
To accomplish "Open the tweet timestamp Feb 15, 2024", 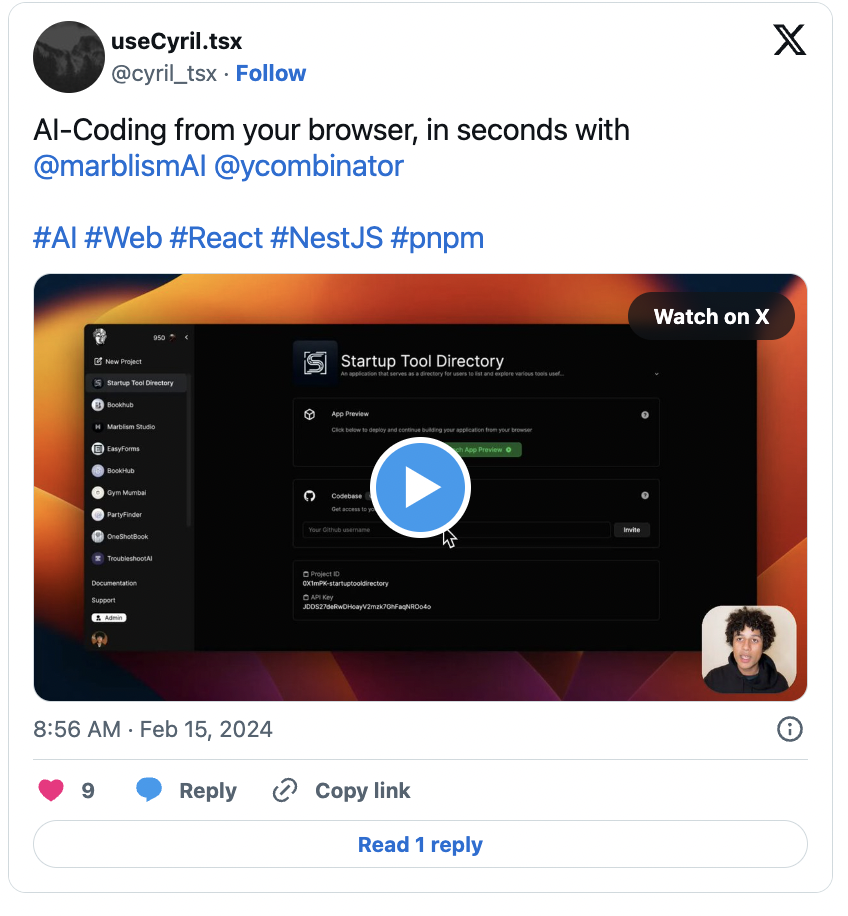I will (153, 730).
